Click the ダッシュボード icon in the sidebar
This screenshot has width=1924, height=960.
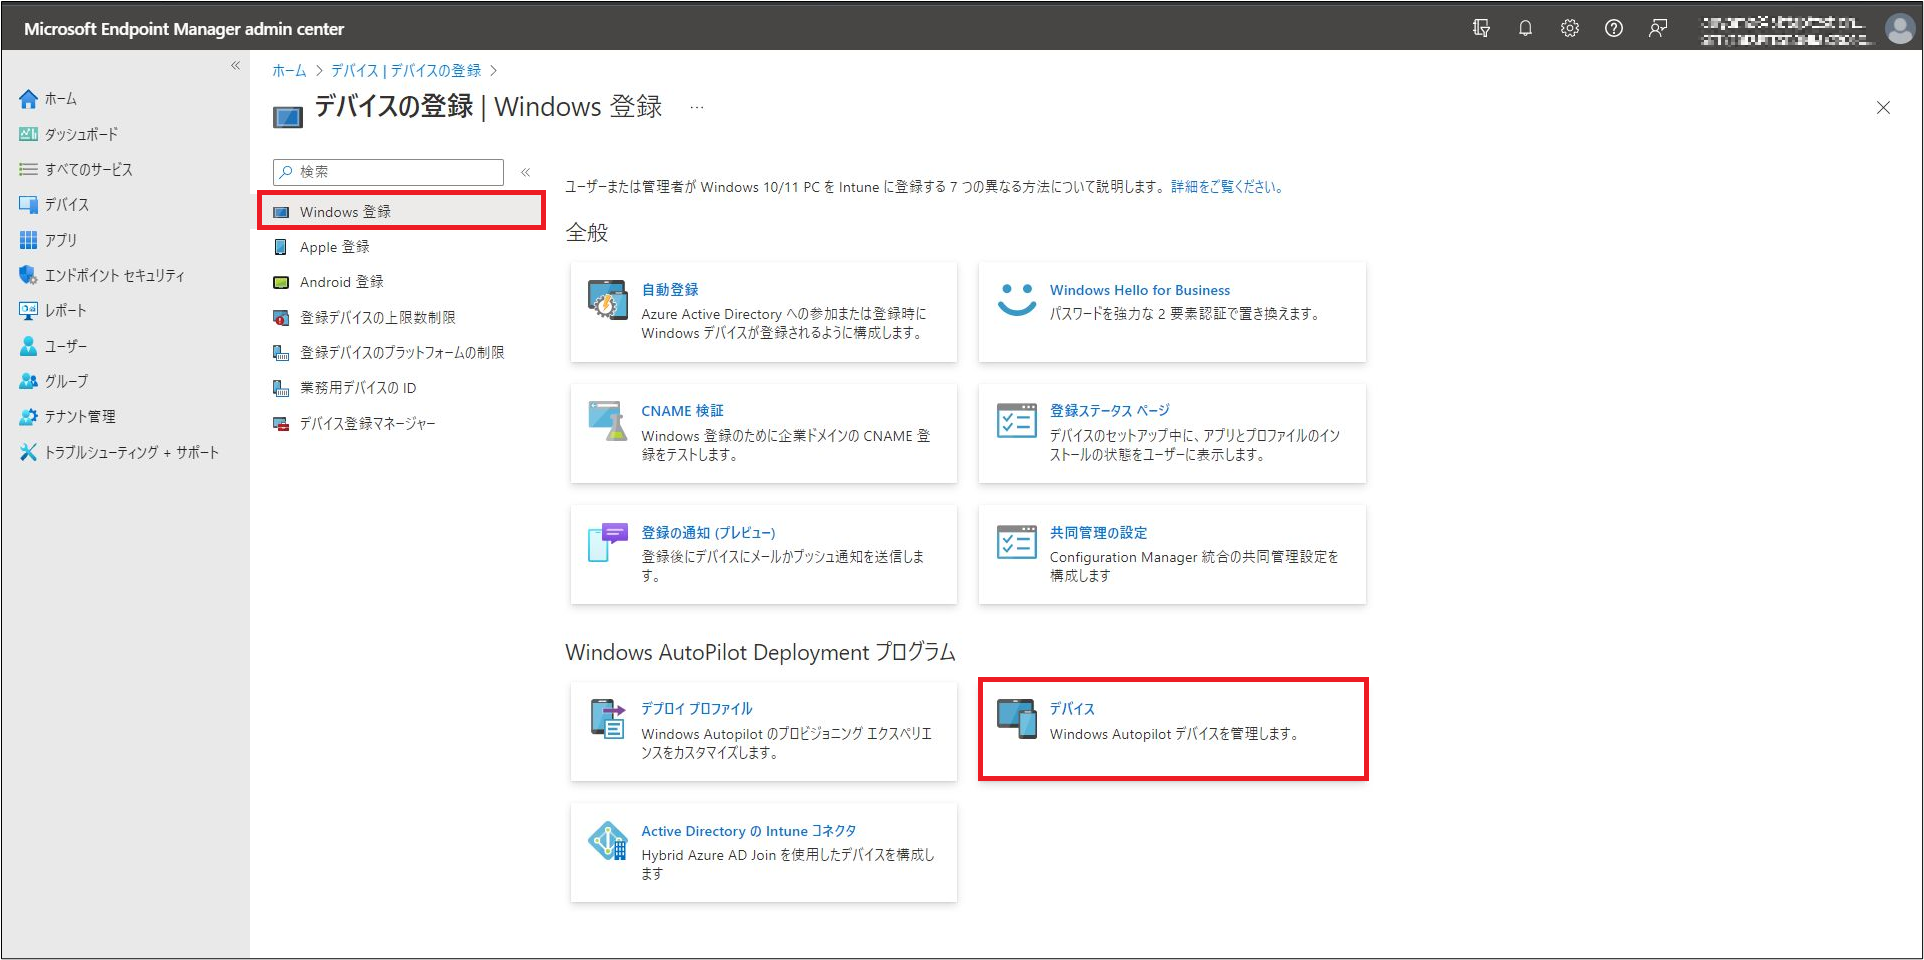tap(28, 134)
